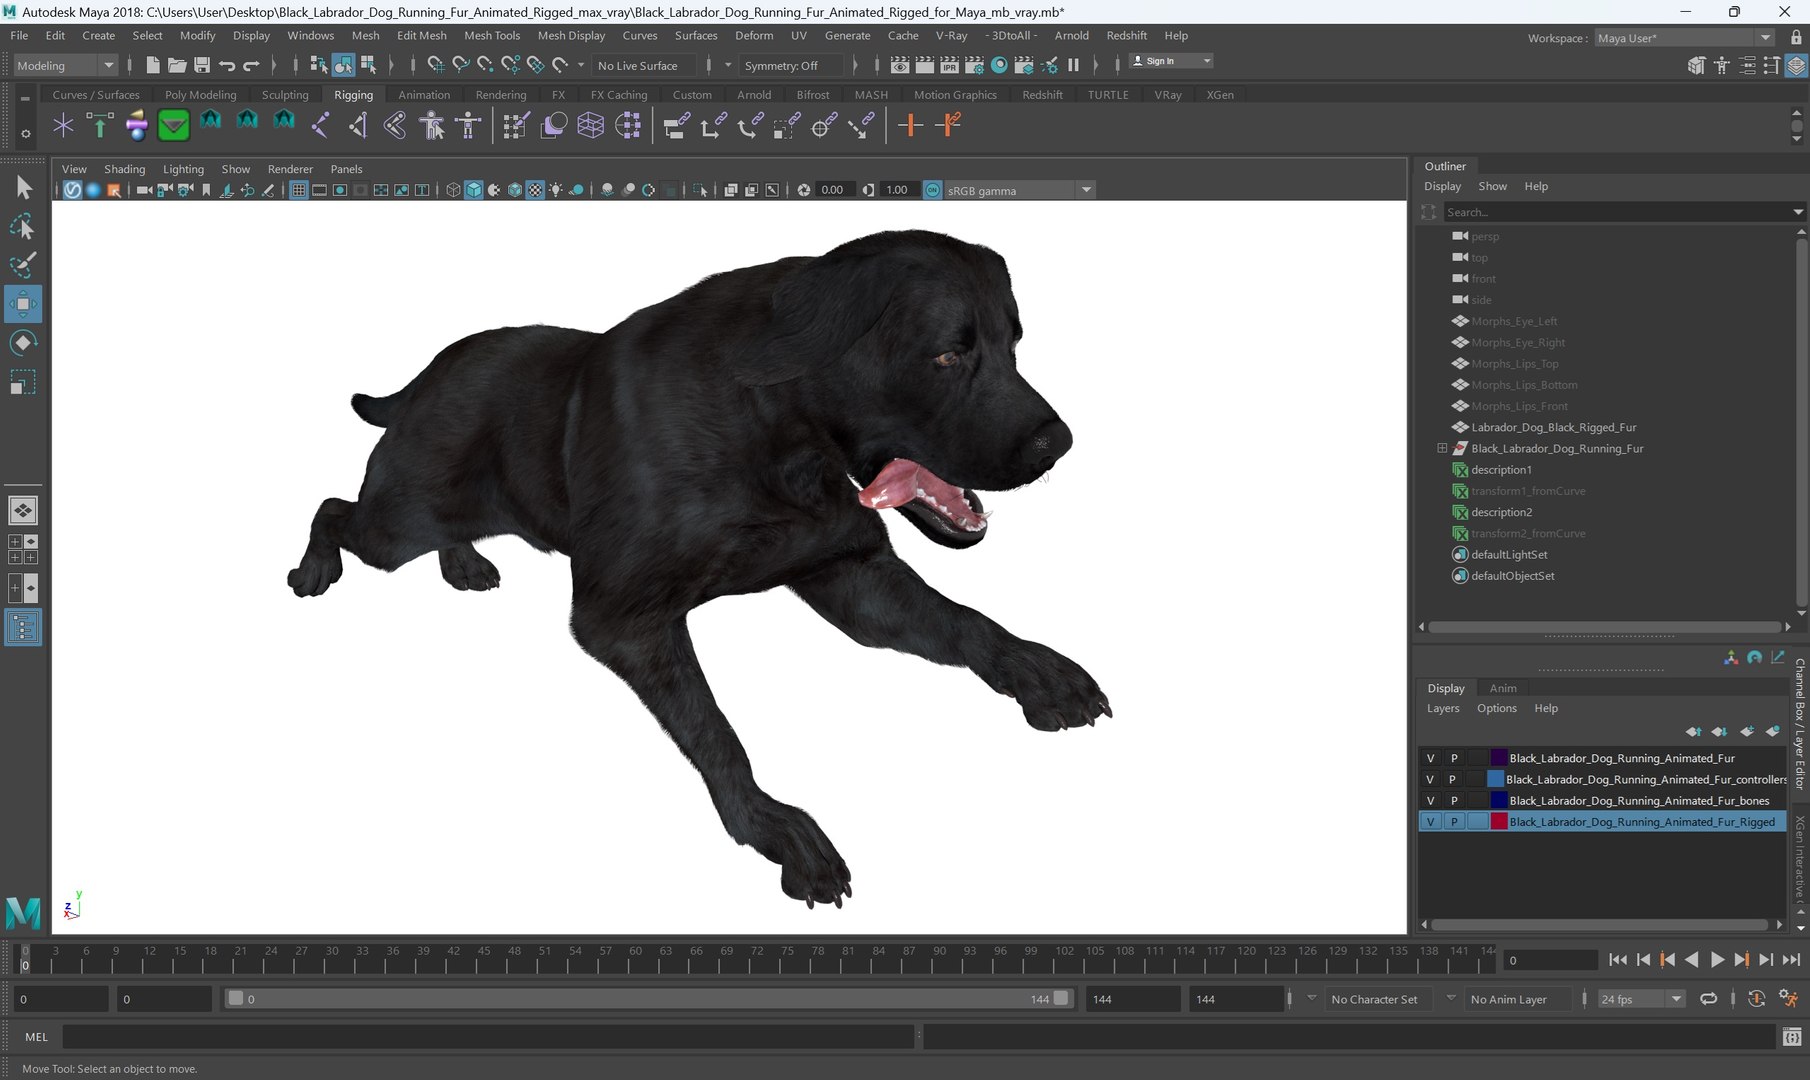Click the current frame input field
The width and height of the screenshot is (1810, 1080).
click(1549, 960)
